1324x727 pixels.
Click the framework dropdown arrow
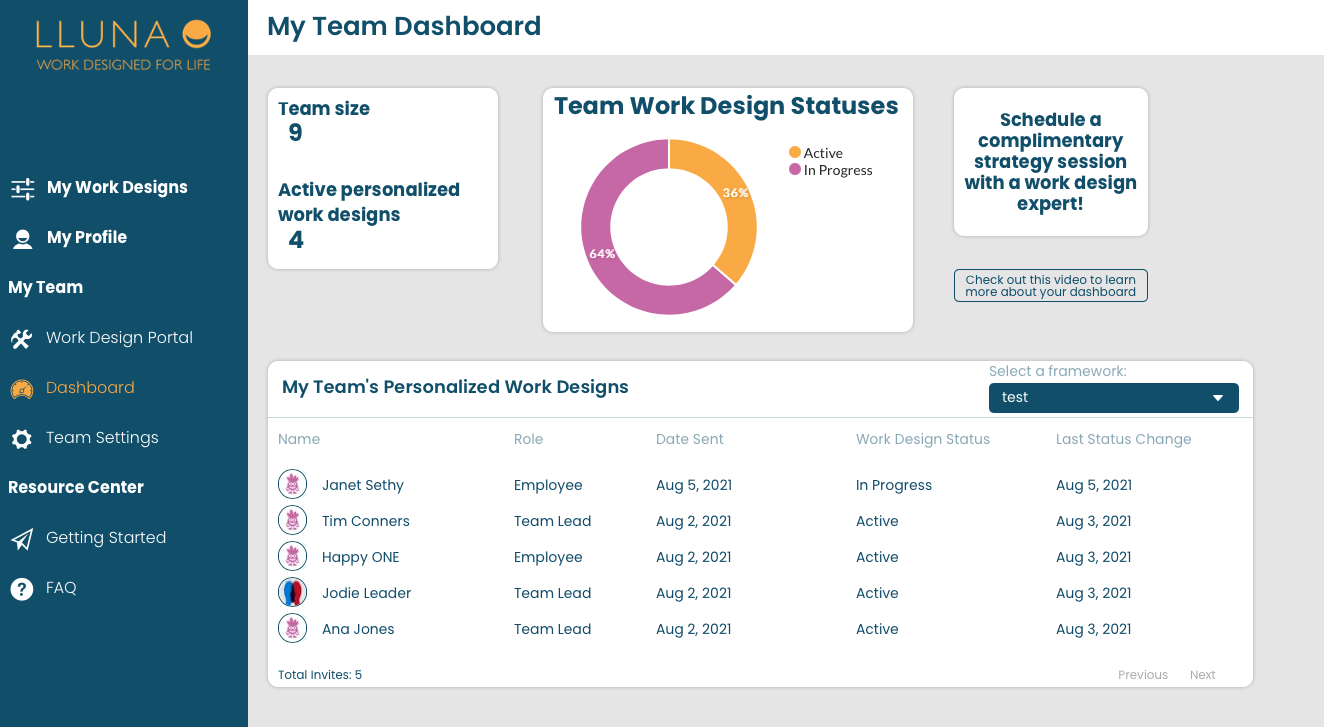pyautogui.click(x=1218, y=398)
